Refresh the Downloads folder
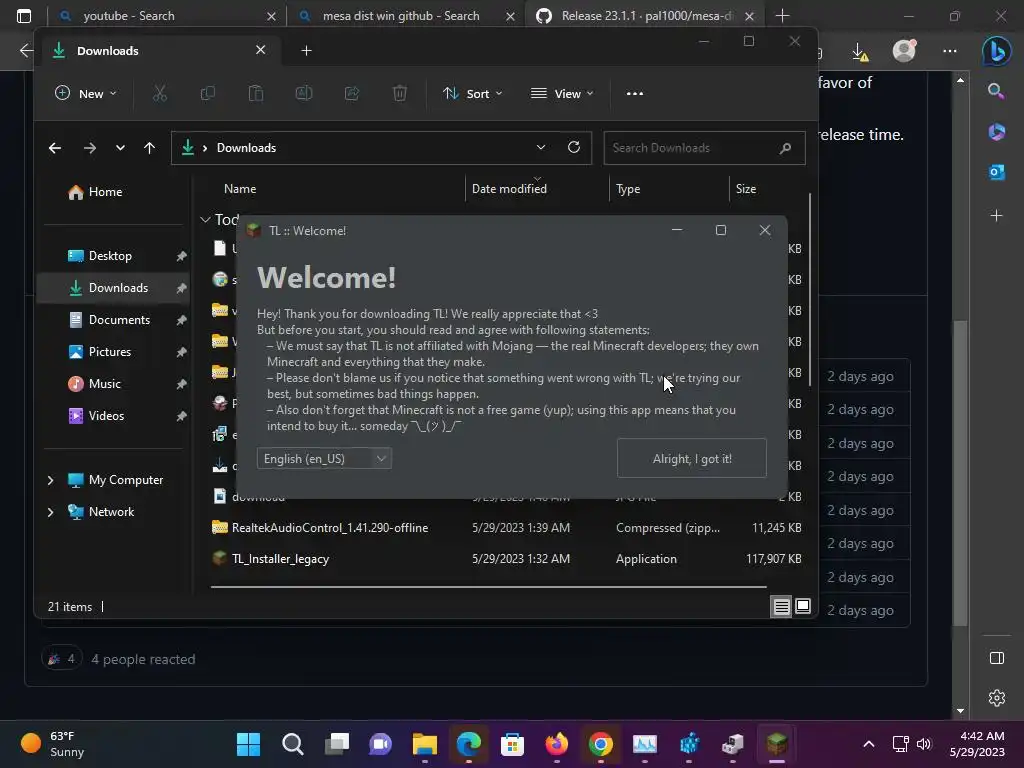The width and height of the screenshot is (1024, 768). pyautogui.click(x=574, y=148)
